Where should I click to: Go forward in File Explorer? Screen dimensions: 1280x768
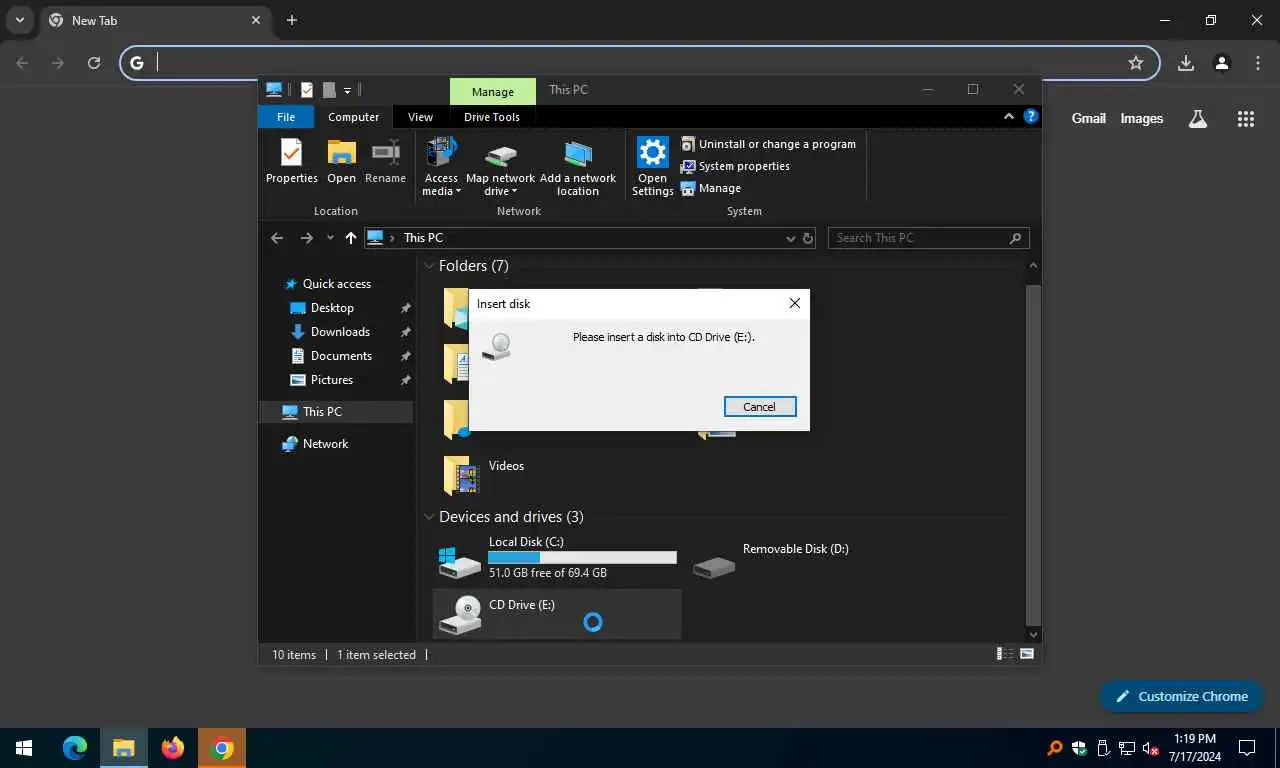[307, 238]
